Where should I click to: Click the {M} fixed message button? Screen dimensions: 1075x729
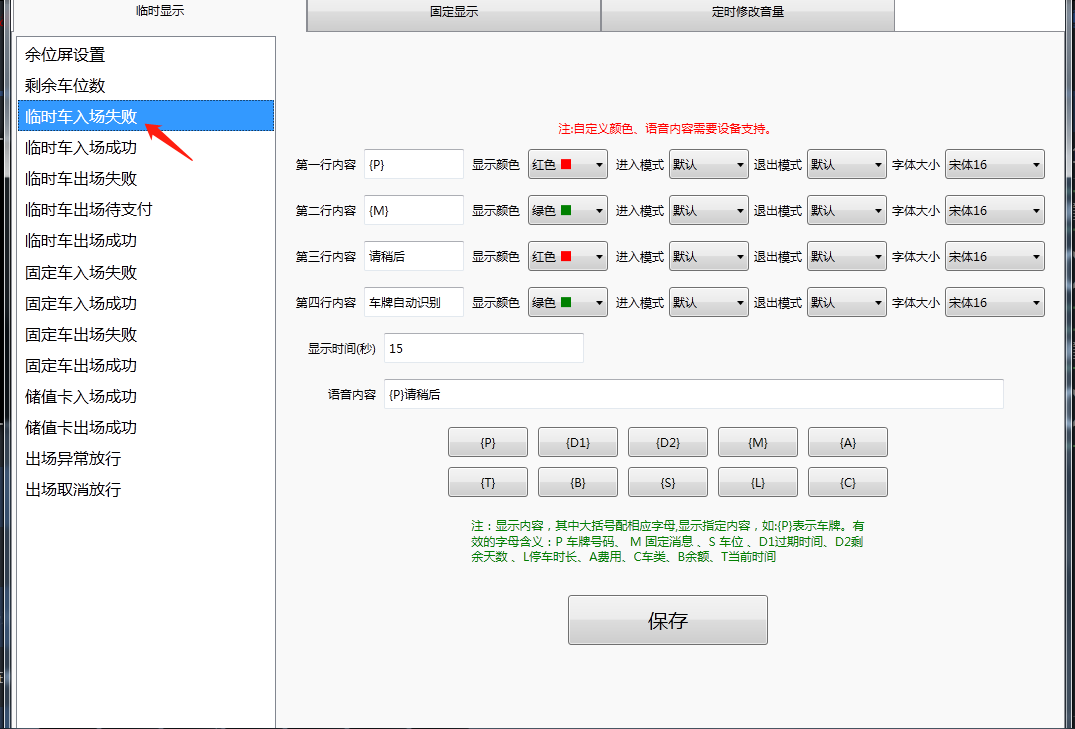click(758, 442)
